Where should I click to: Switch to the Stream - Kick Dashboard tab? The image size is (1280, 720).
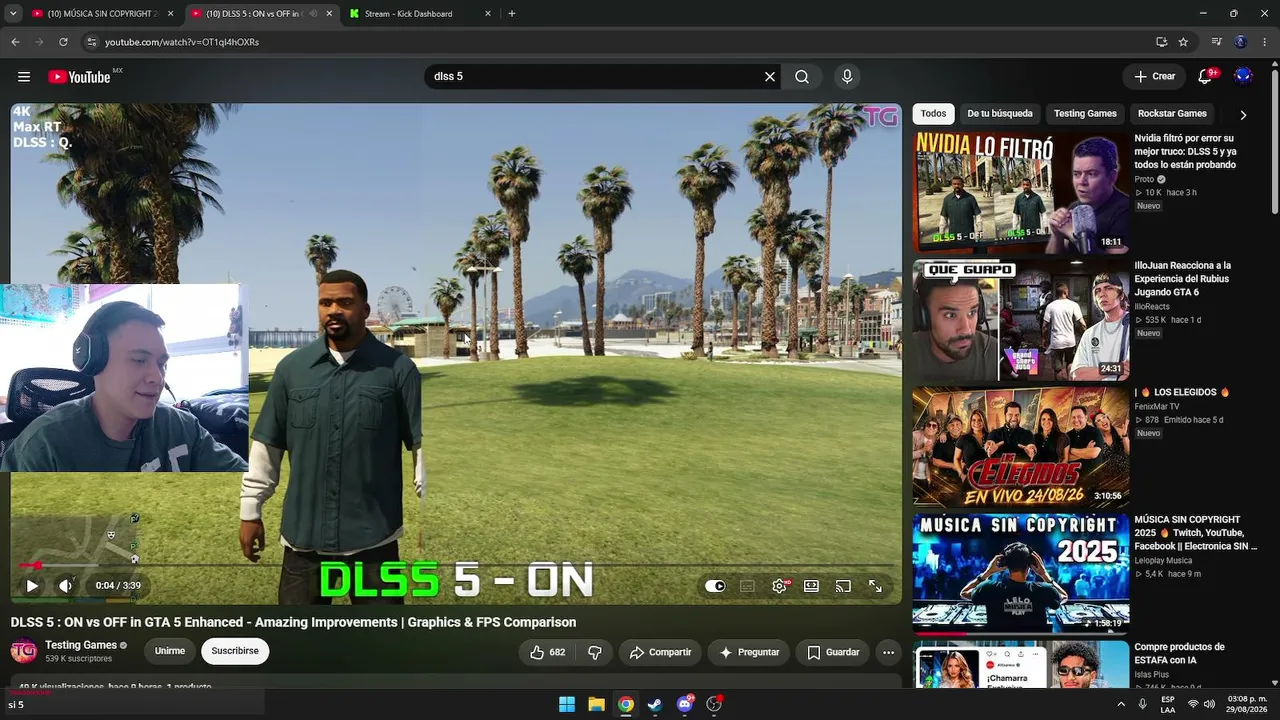[x=420, y=14]
